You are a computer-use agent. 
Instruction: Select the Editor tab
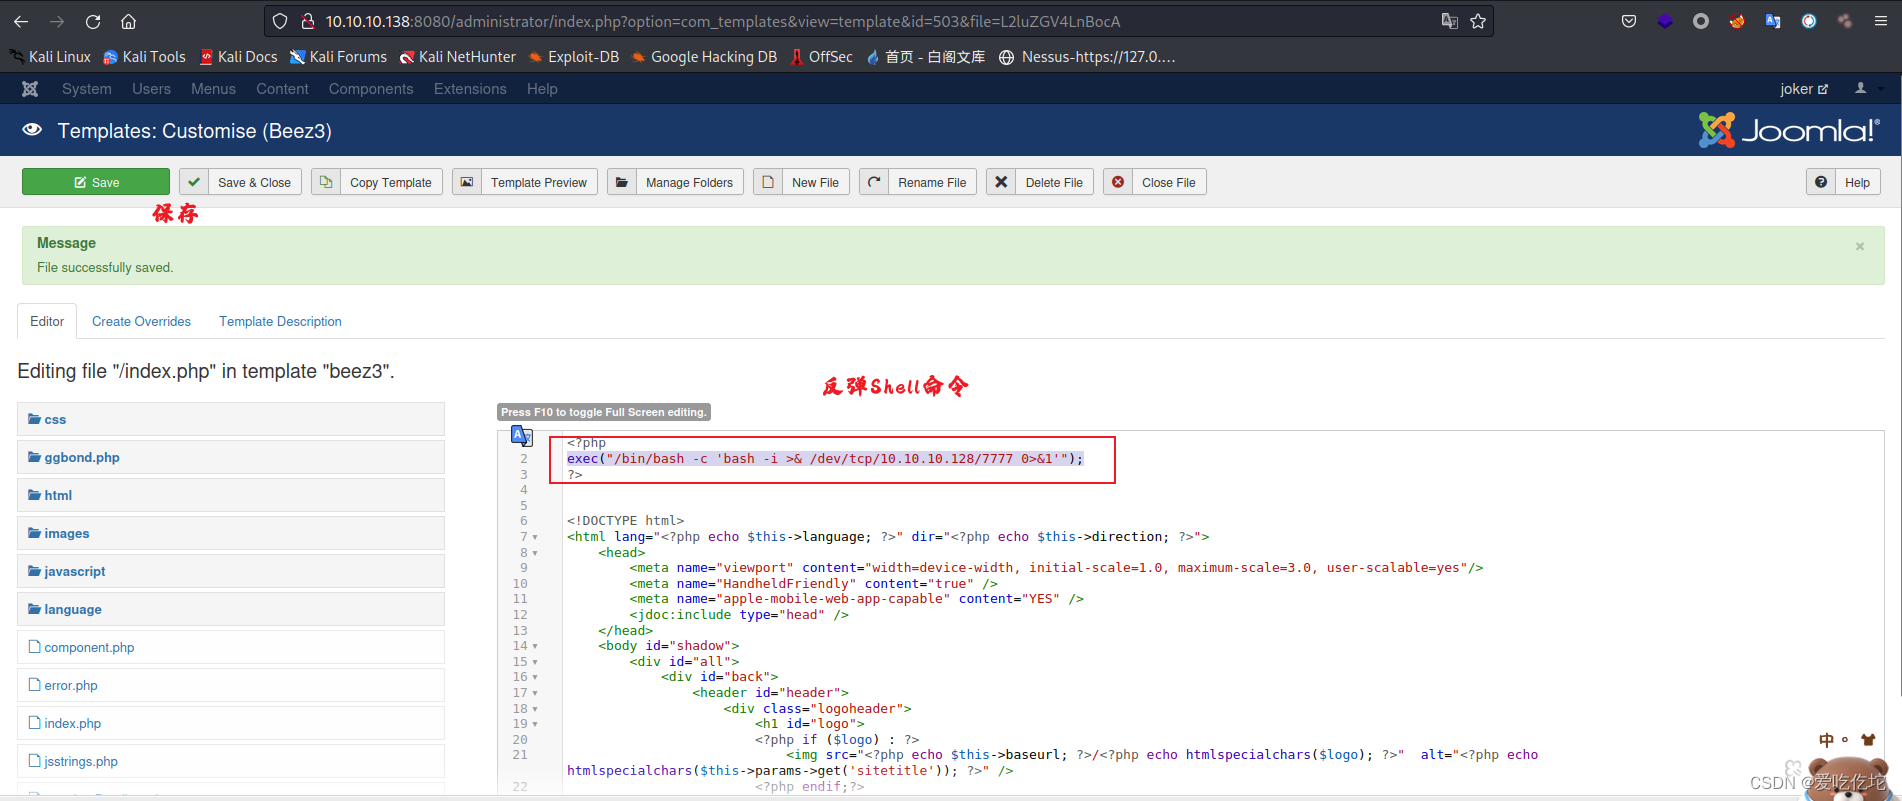47,321
